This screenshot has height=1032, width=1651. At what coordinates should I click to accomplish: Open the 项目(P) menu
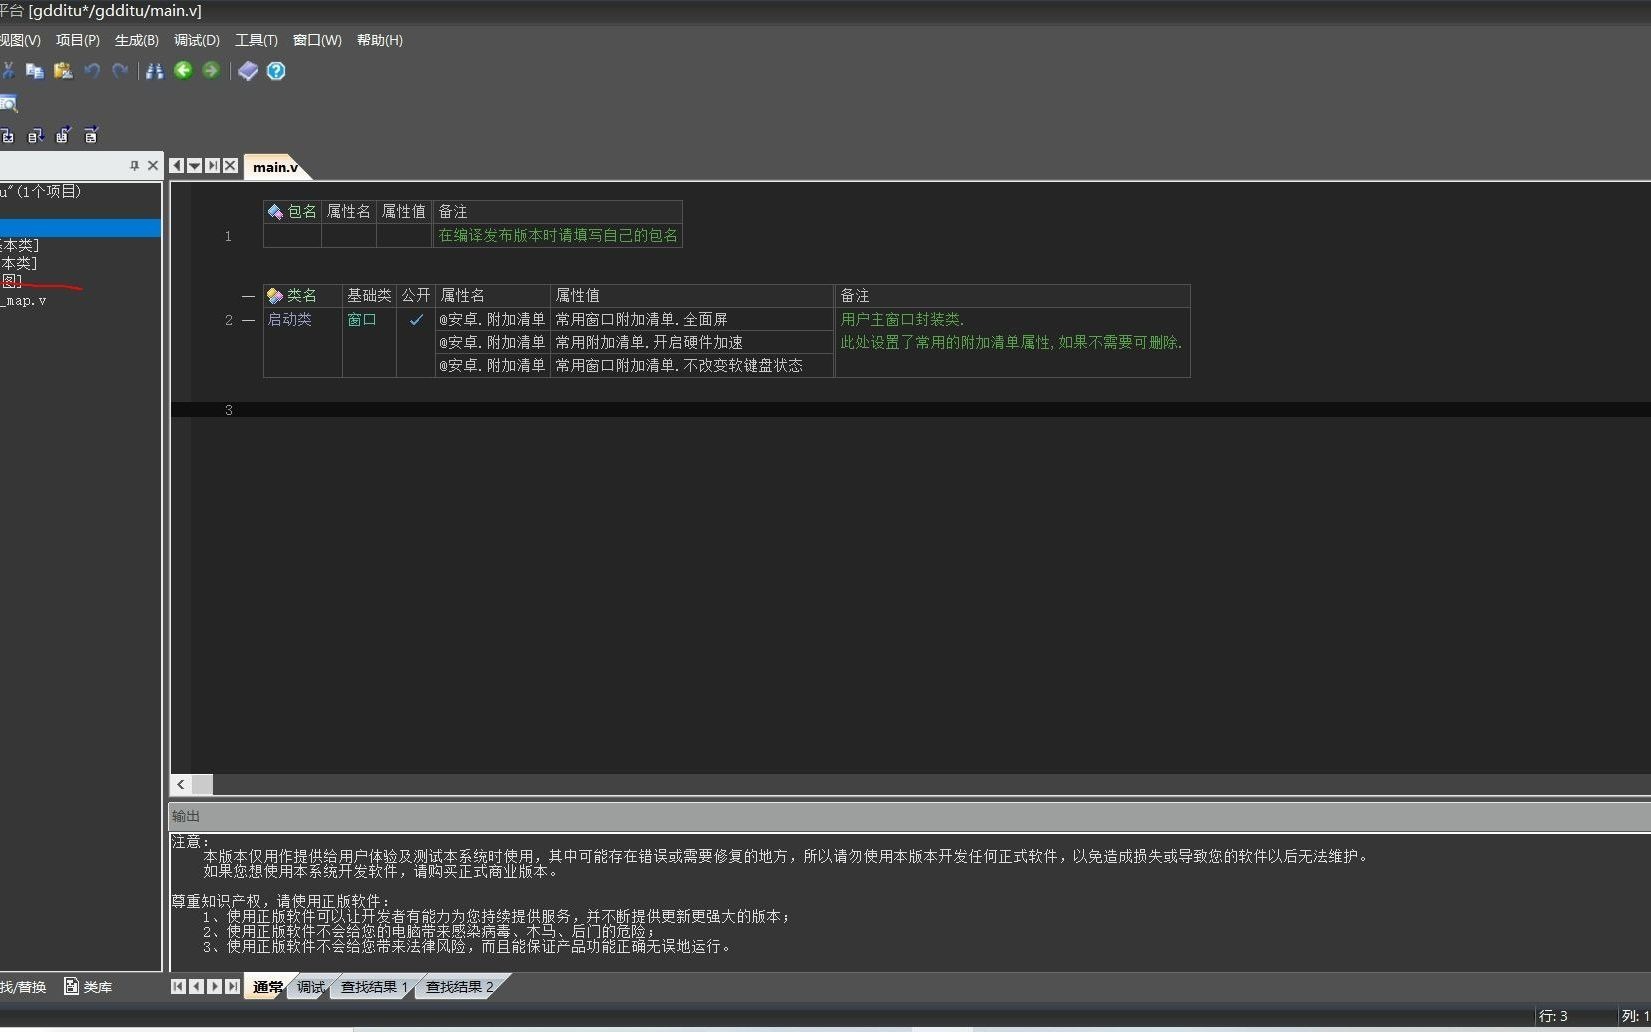click(x=78, y=40)
